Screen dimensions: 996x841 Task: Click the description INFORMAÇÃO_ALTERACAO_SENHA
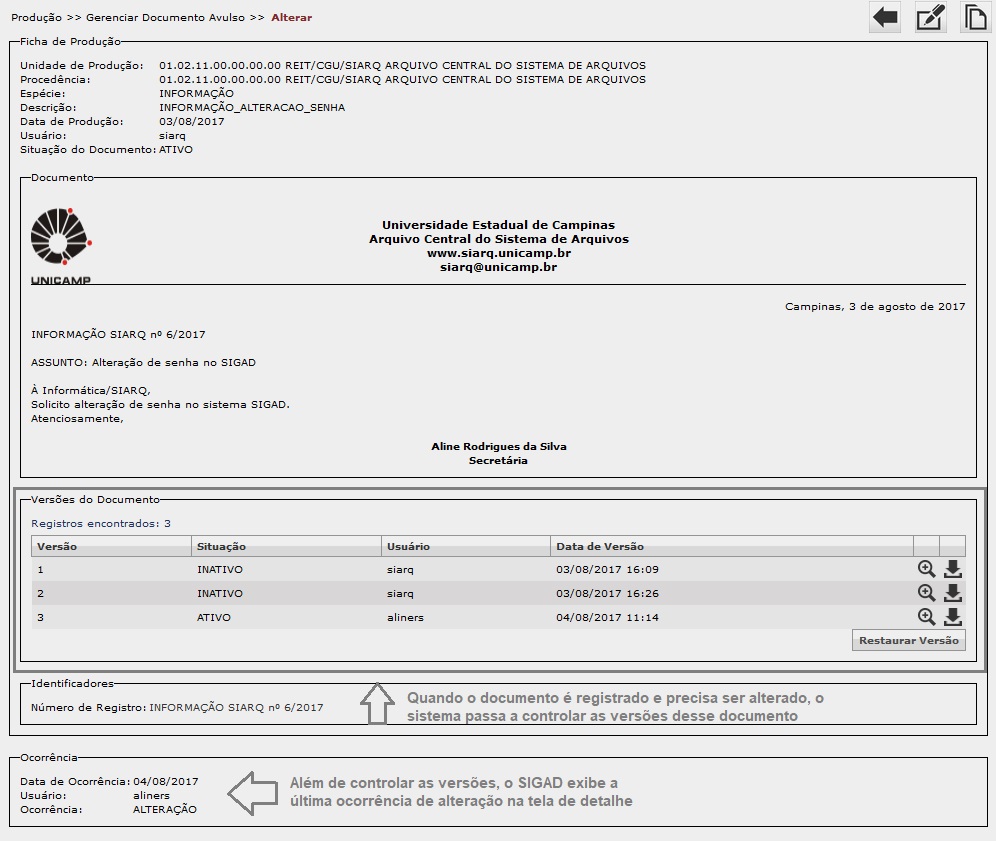click(252, 108)
